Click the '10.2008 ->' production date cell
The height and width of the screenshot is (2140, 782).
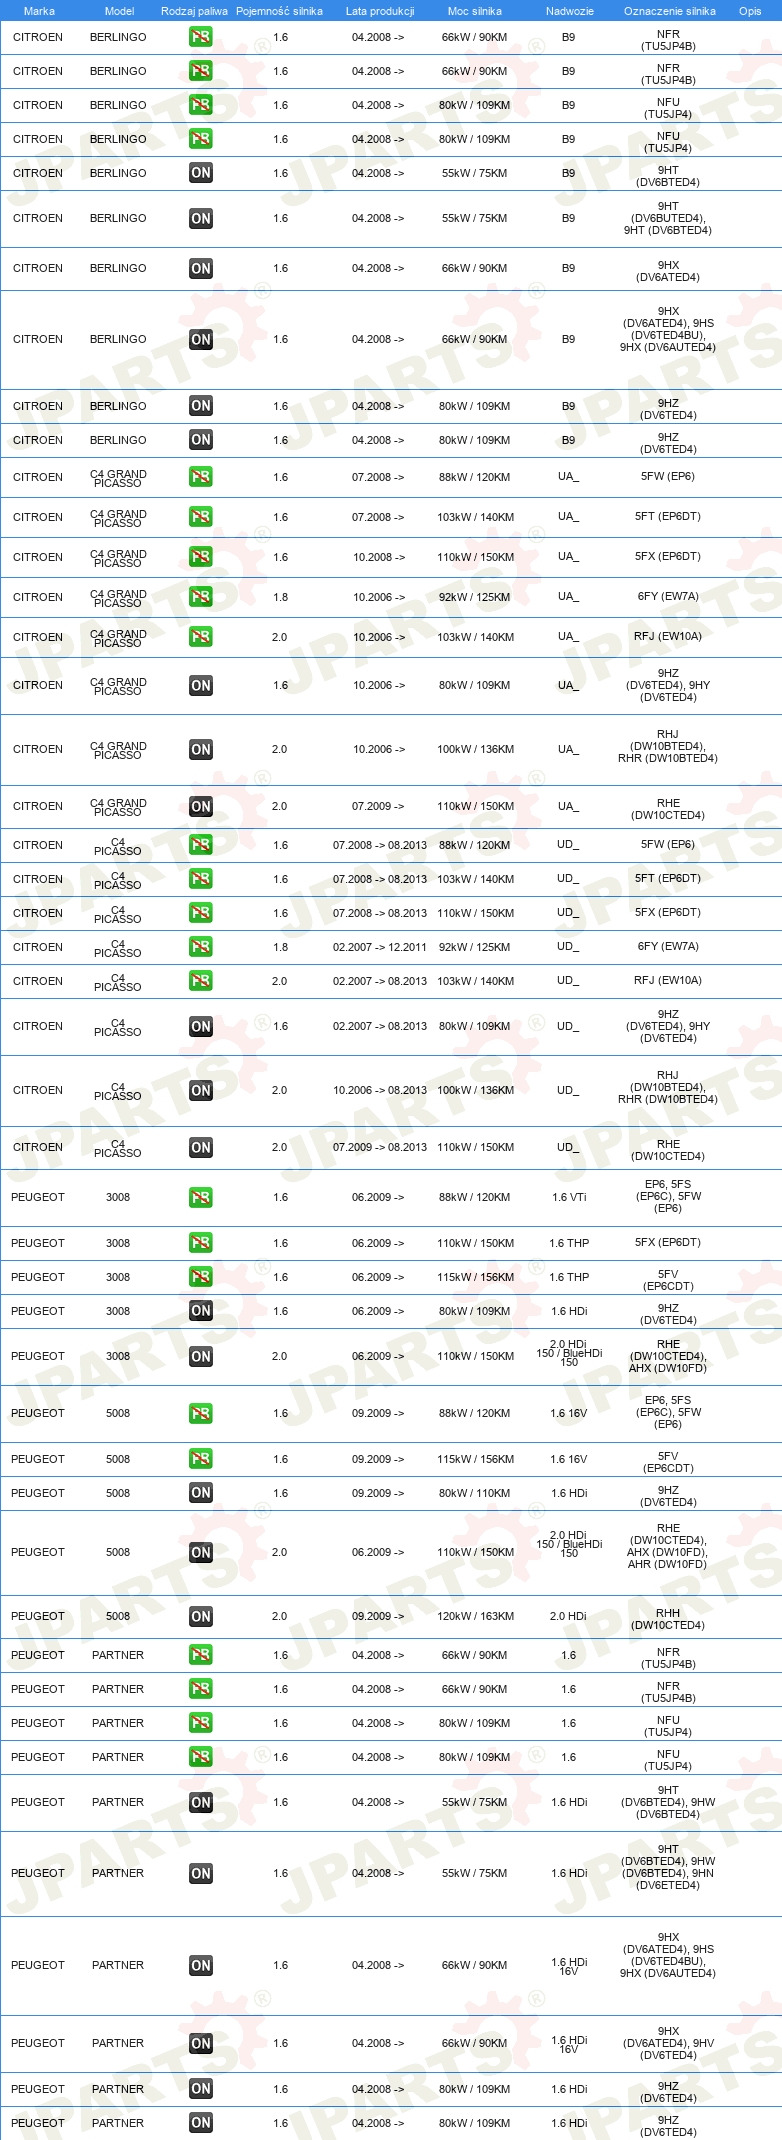[379, 557]
